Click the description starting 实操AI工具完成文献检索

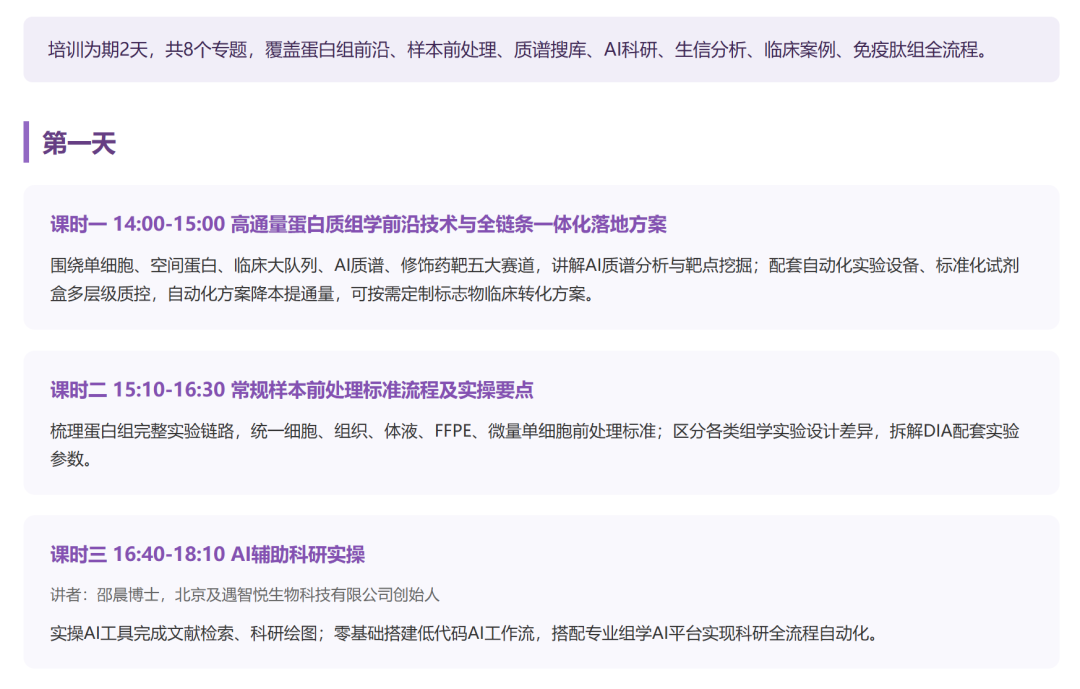click(x=466, y=633)
